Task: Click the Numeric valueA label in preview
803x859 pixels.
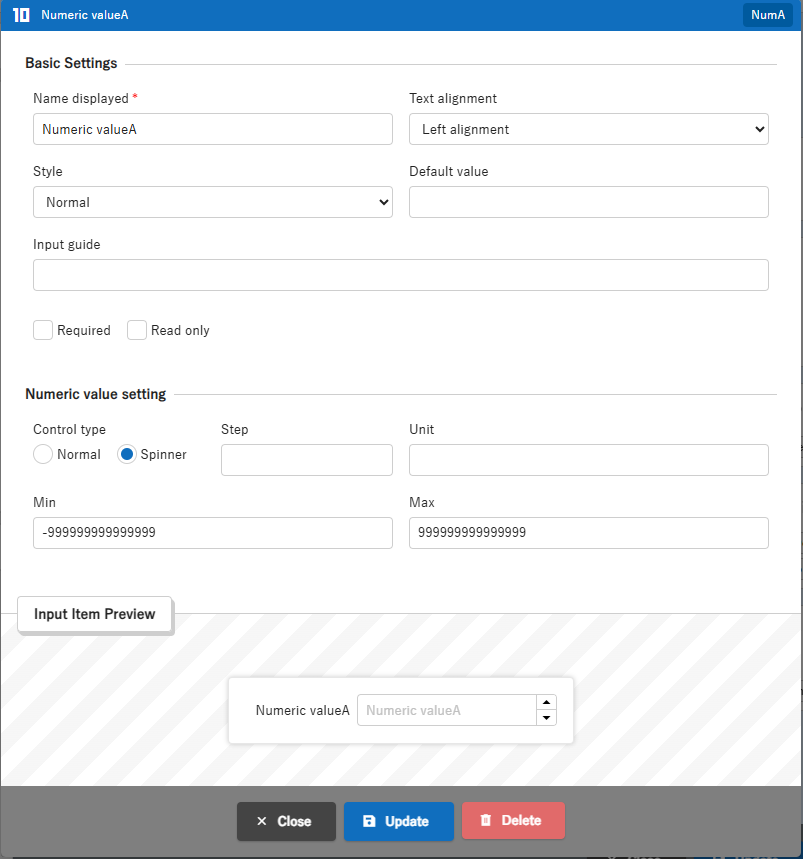Action: click(302, 710)
